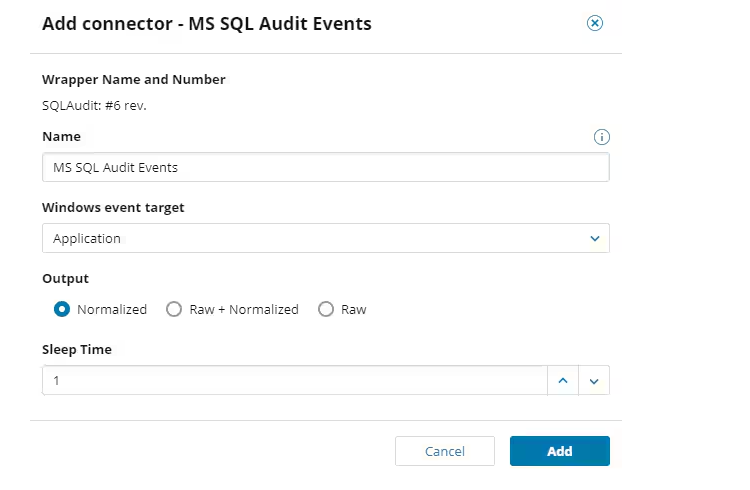Cancel adding the connector

point(445,451)
